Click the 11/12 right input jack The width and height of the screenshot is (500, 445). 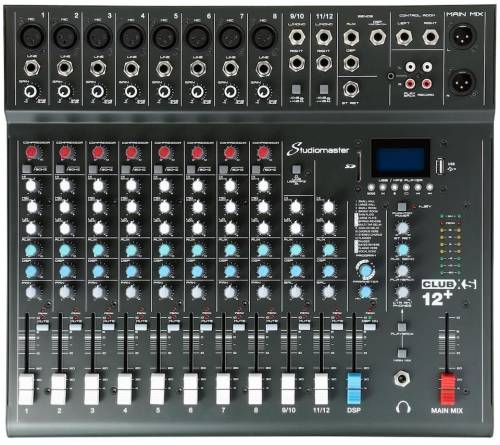(324, 63)
